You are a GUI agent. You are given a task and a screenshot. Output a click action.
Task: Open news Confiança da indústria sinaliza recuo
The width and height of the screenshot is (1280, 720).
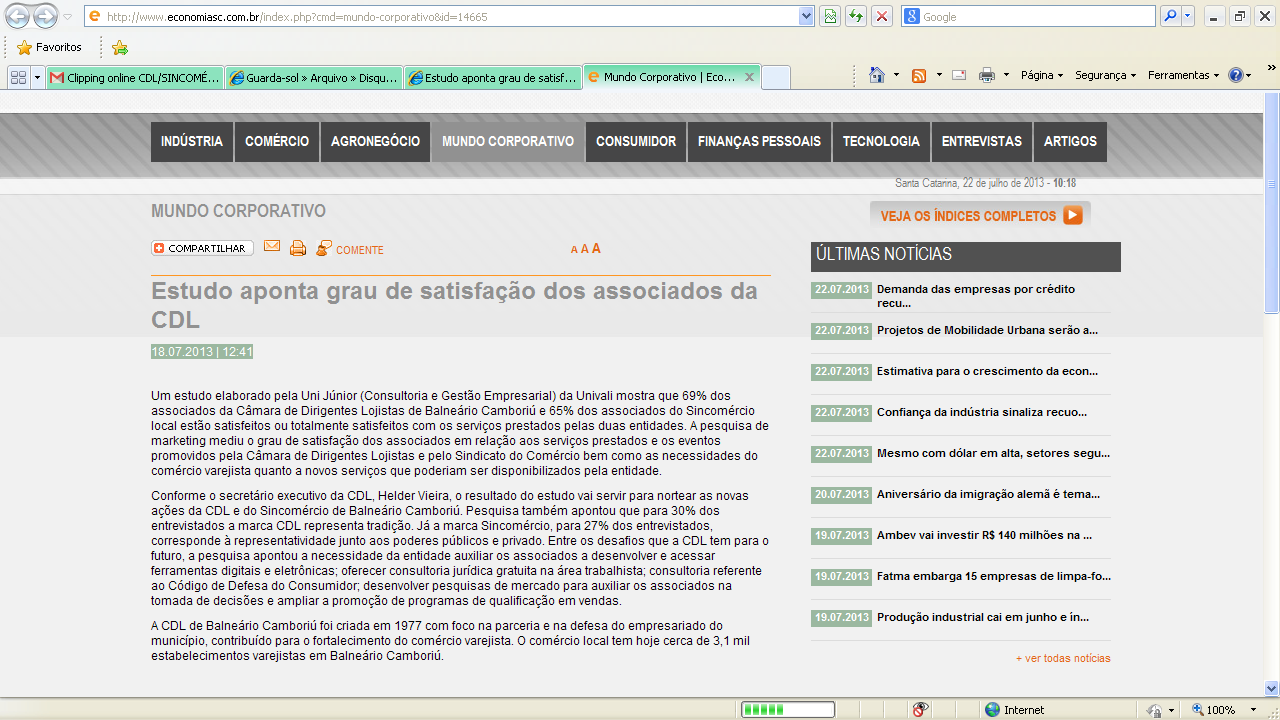click(x=982, y=412)
